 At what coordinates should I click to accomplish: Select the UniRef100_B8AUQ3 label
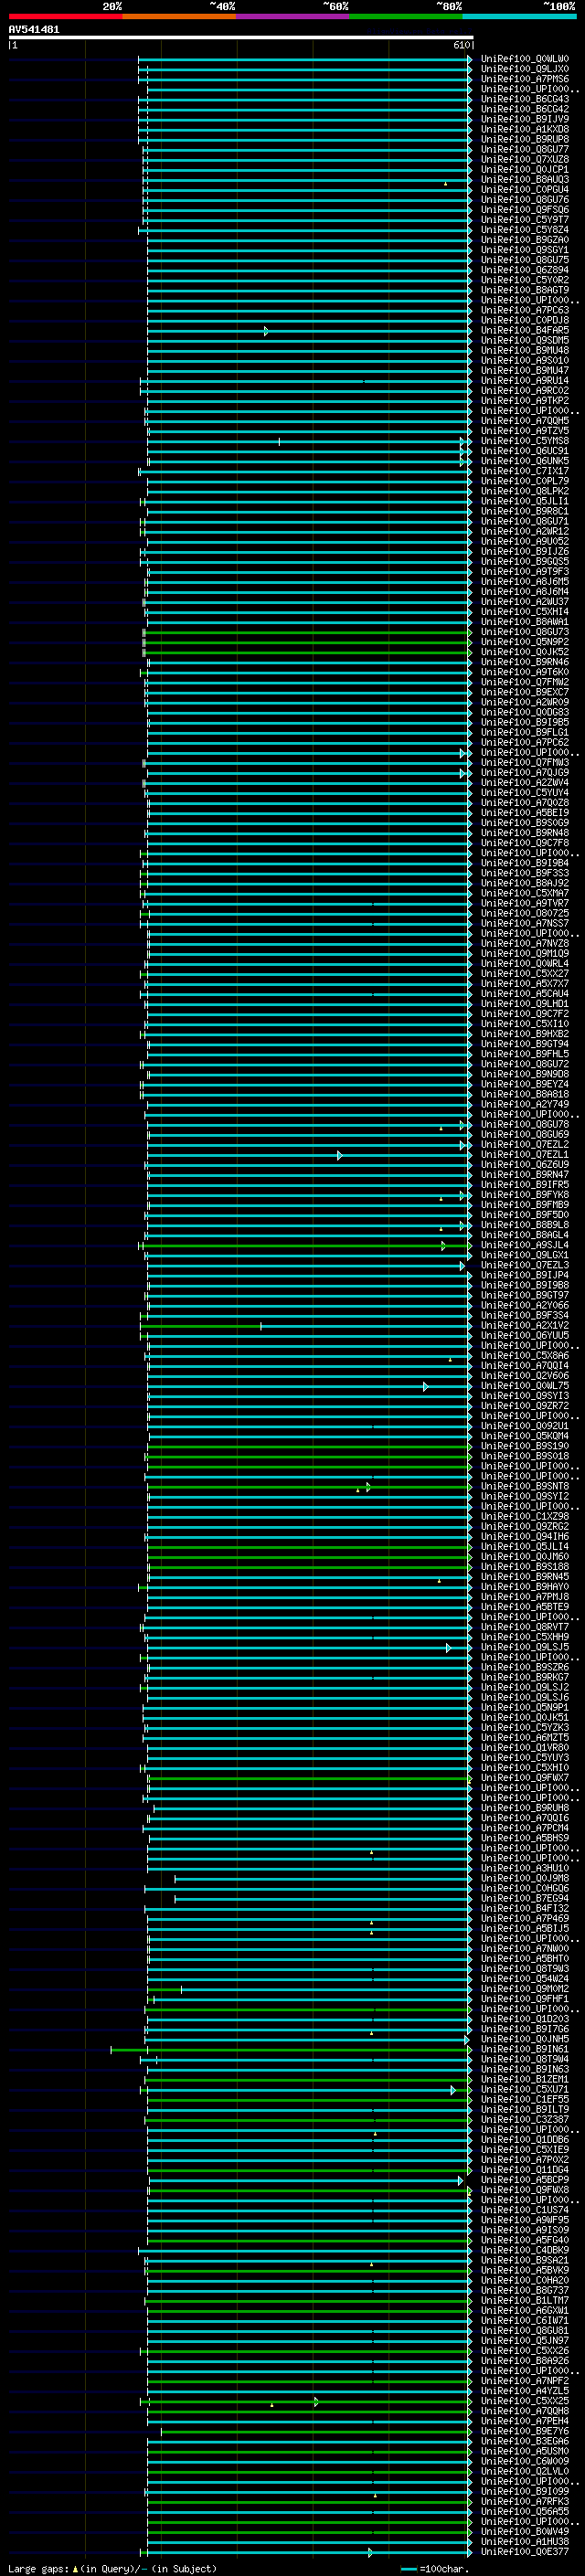[525, 180]
